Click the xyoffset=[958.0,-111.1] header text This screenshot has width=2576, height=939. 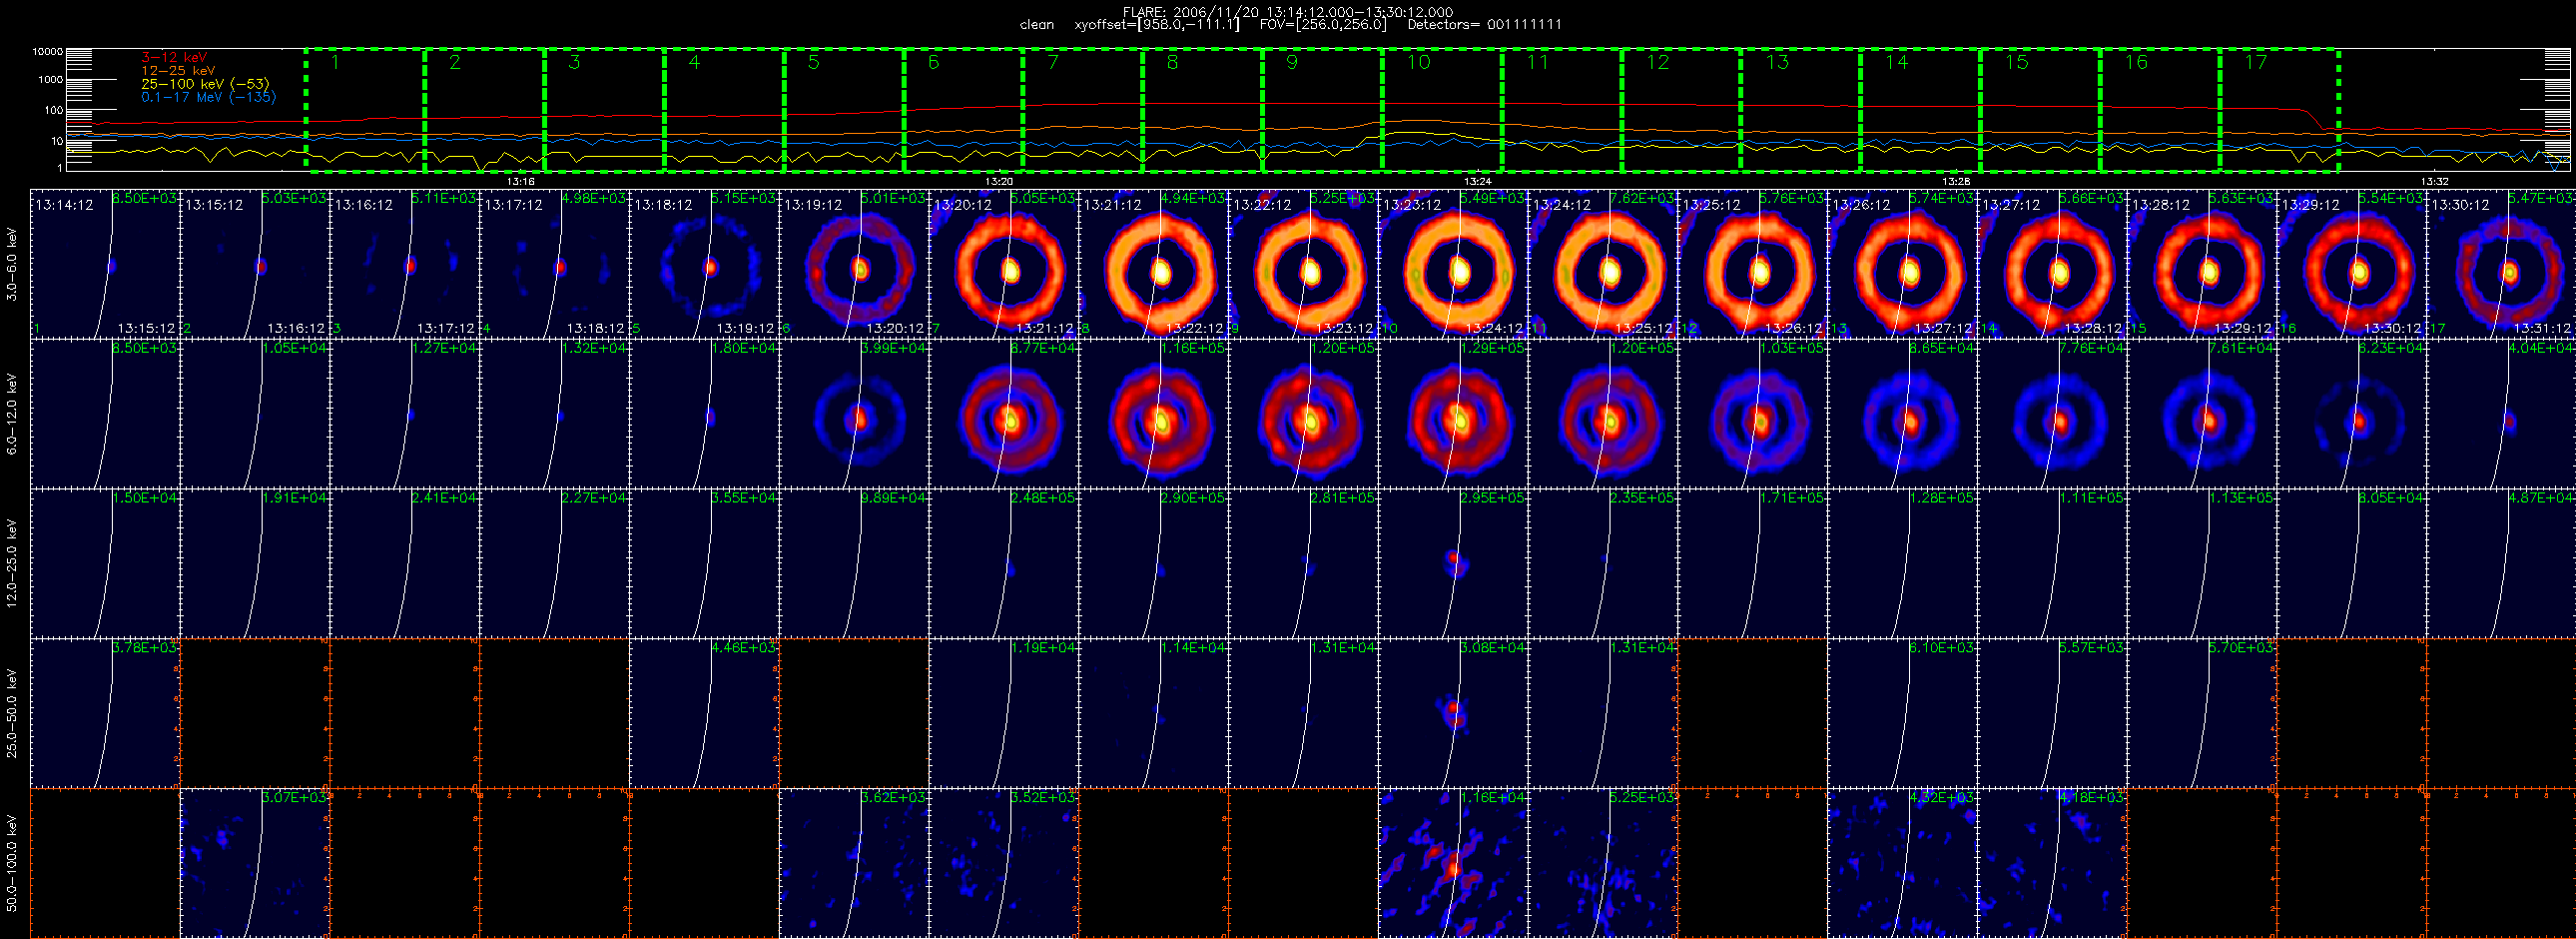coord(1156,24)
